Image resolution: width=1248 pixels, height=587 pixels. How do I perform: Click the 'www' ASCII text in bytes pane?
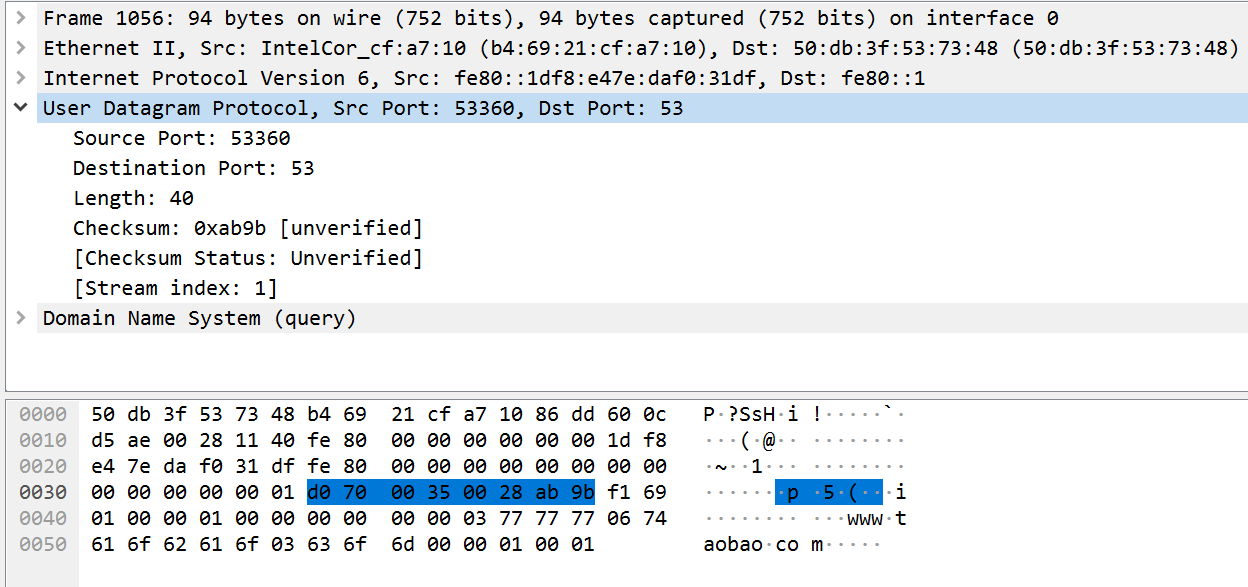(864, 518)
